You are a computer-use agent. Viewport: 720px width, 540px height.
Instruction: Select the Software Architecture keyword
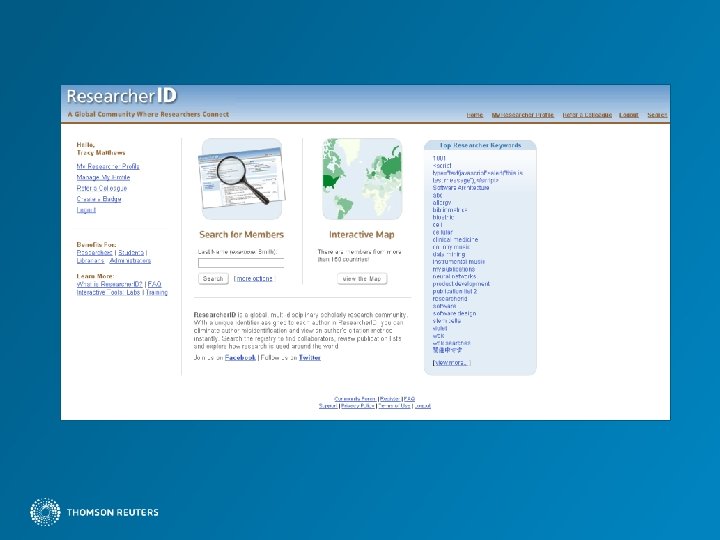point(461,188)
